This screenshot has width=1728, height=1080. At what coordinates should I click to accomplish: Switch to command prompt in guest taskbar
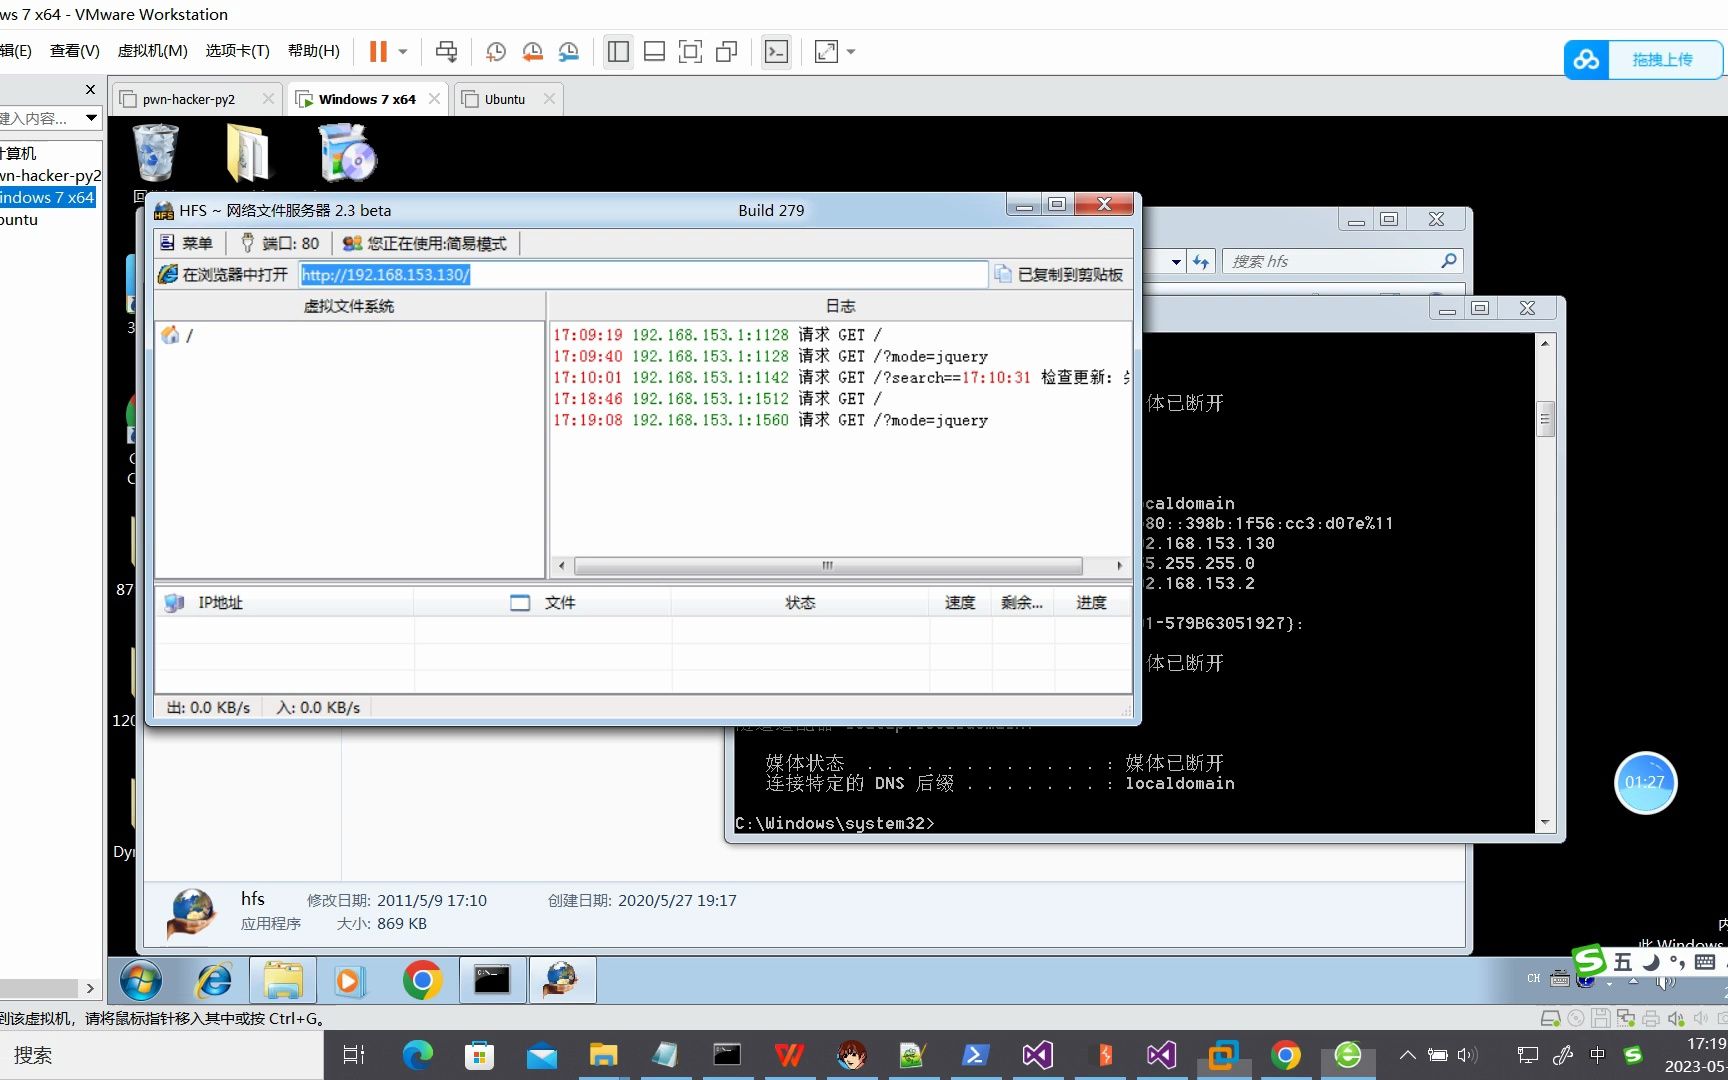click(491, 981)
